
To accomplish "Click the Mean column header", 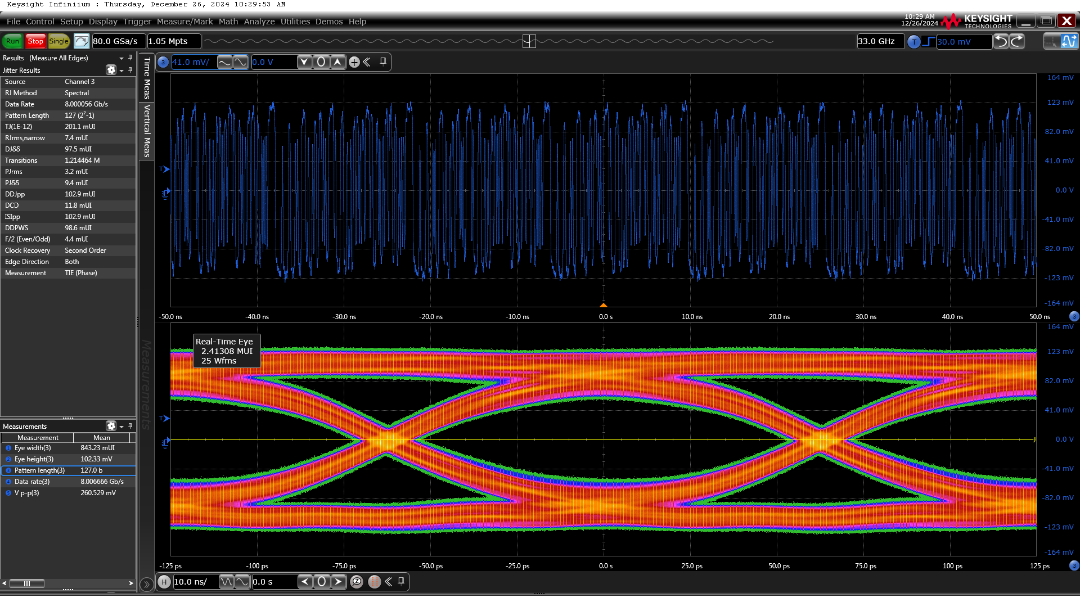I will click(102, 438).
